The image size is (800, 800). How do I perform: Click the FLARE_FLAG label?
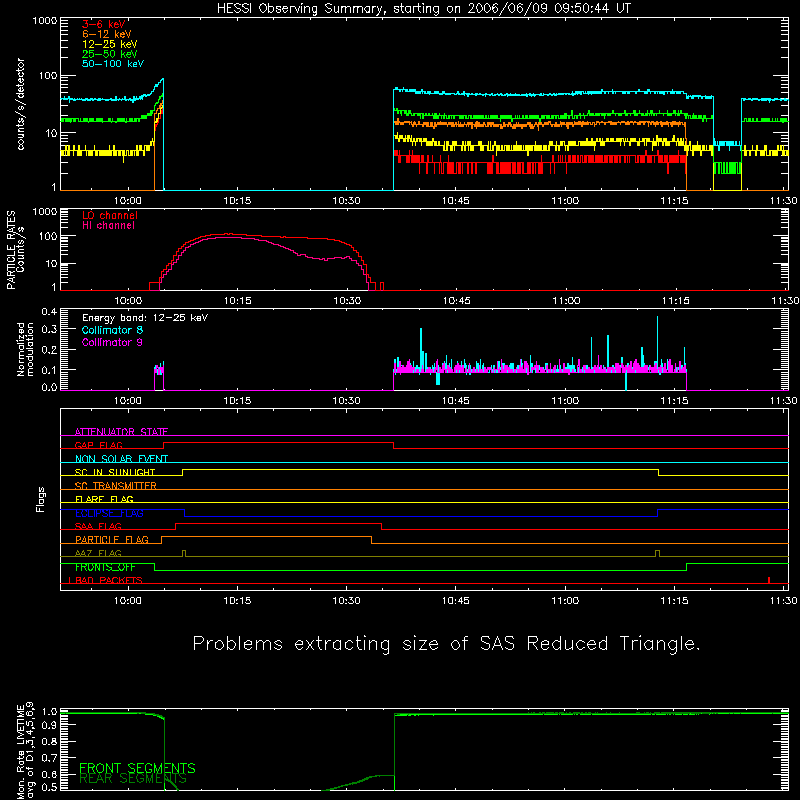pos(104,499)
